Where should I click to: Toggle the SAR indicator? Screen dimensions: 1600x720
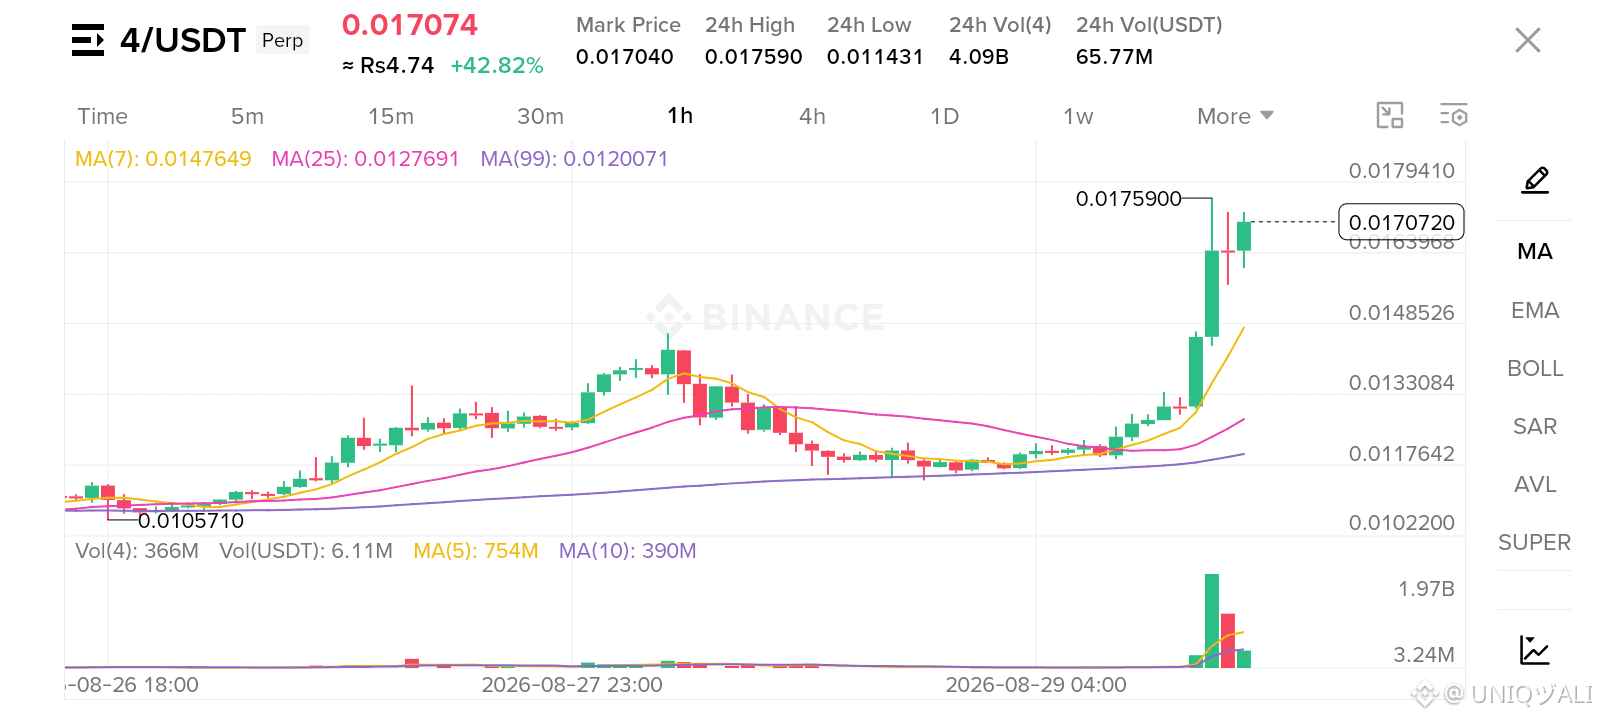pyautogui.click(x=1534, y=426)
